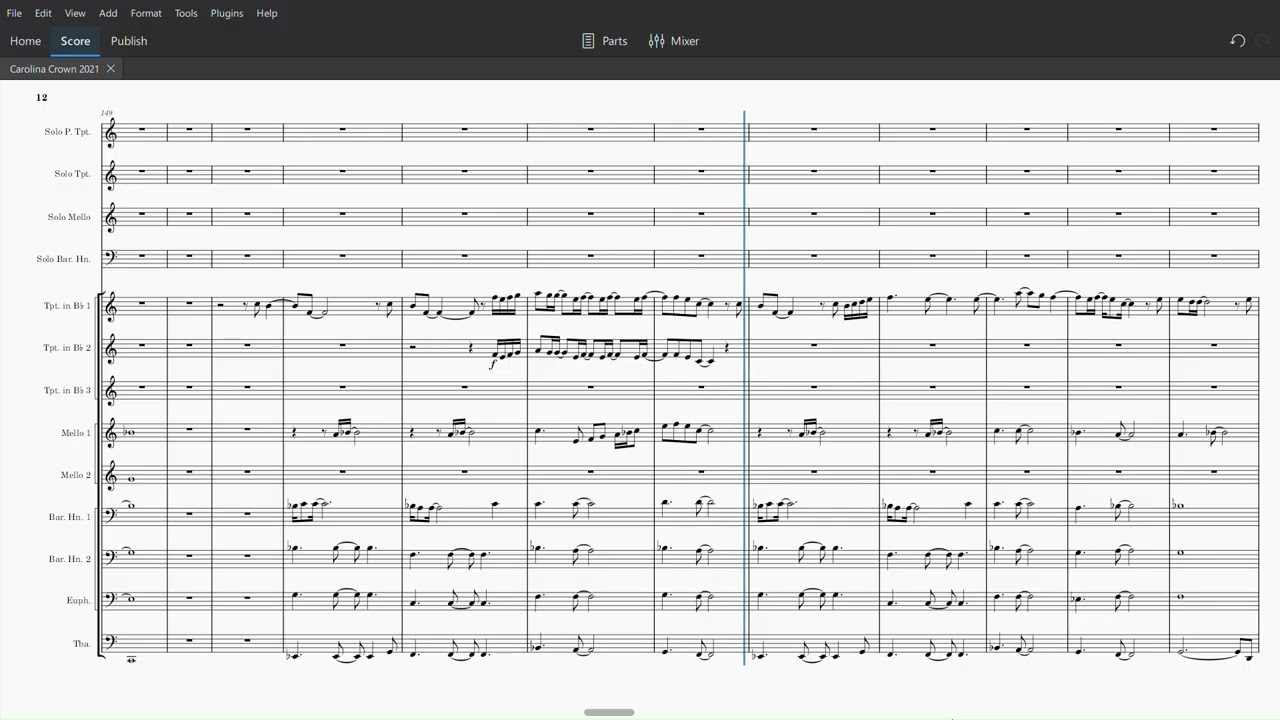This screenshot has height=720, width=1280.
Task: Select the Euph. staff label
Action: coord(79,601)
